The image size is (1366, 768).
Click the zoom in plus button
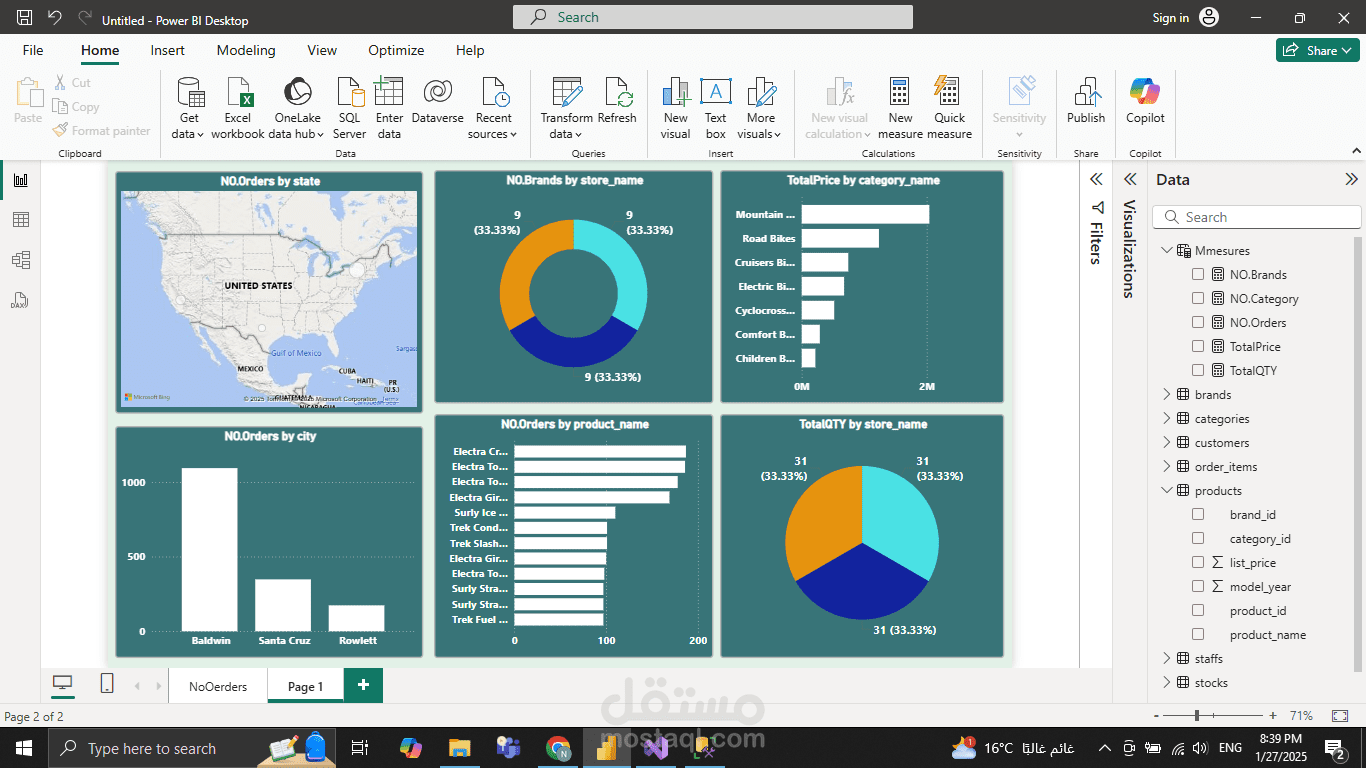[1272, 716]
